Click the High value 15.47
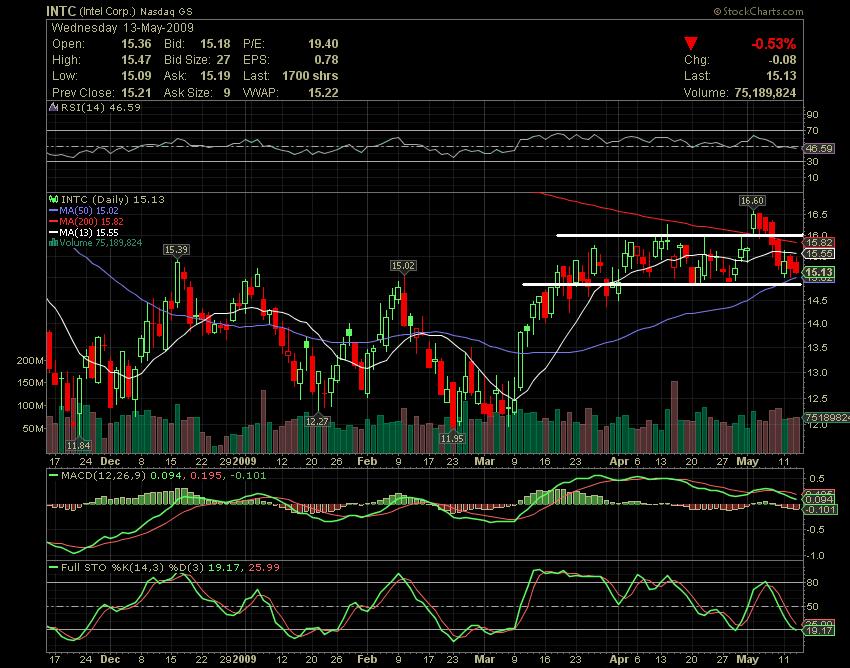Image resolution: width=850 pixels, height=668 pixels. [x=136, y=60]
